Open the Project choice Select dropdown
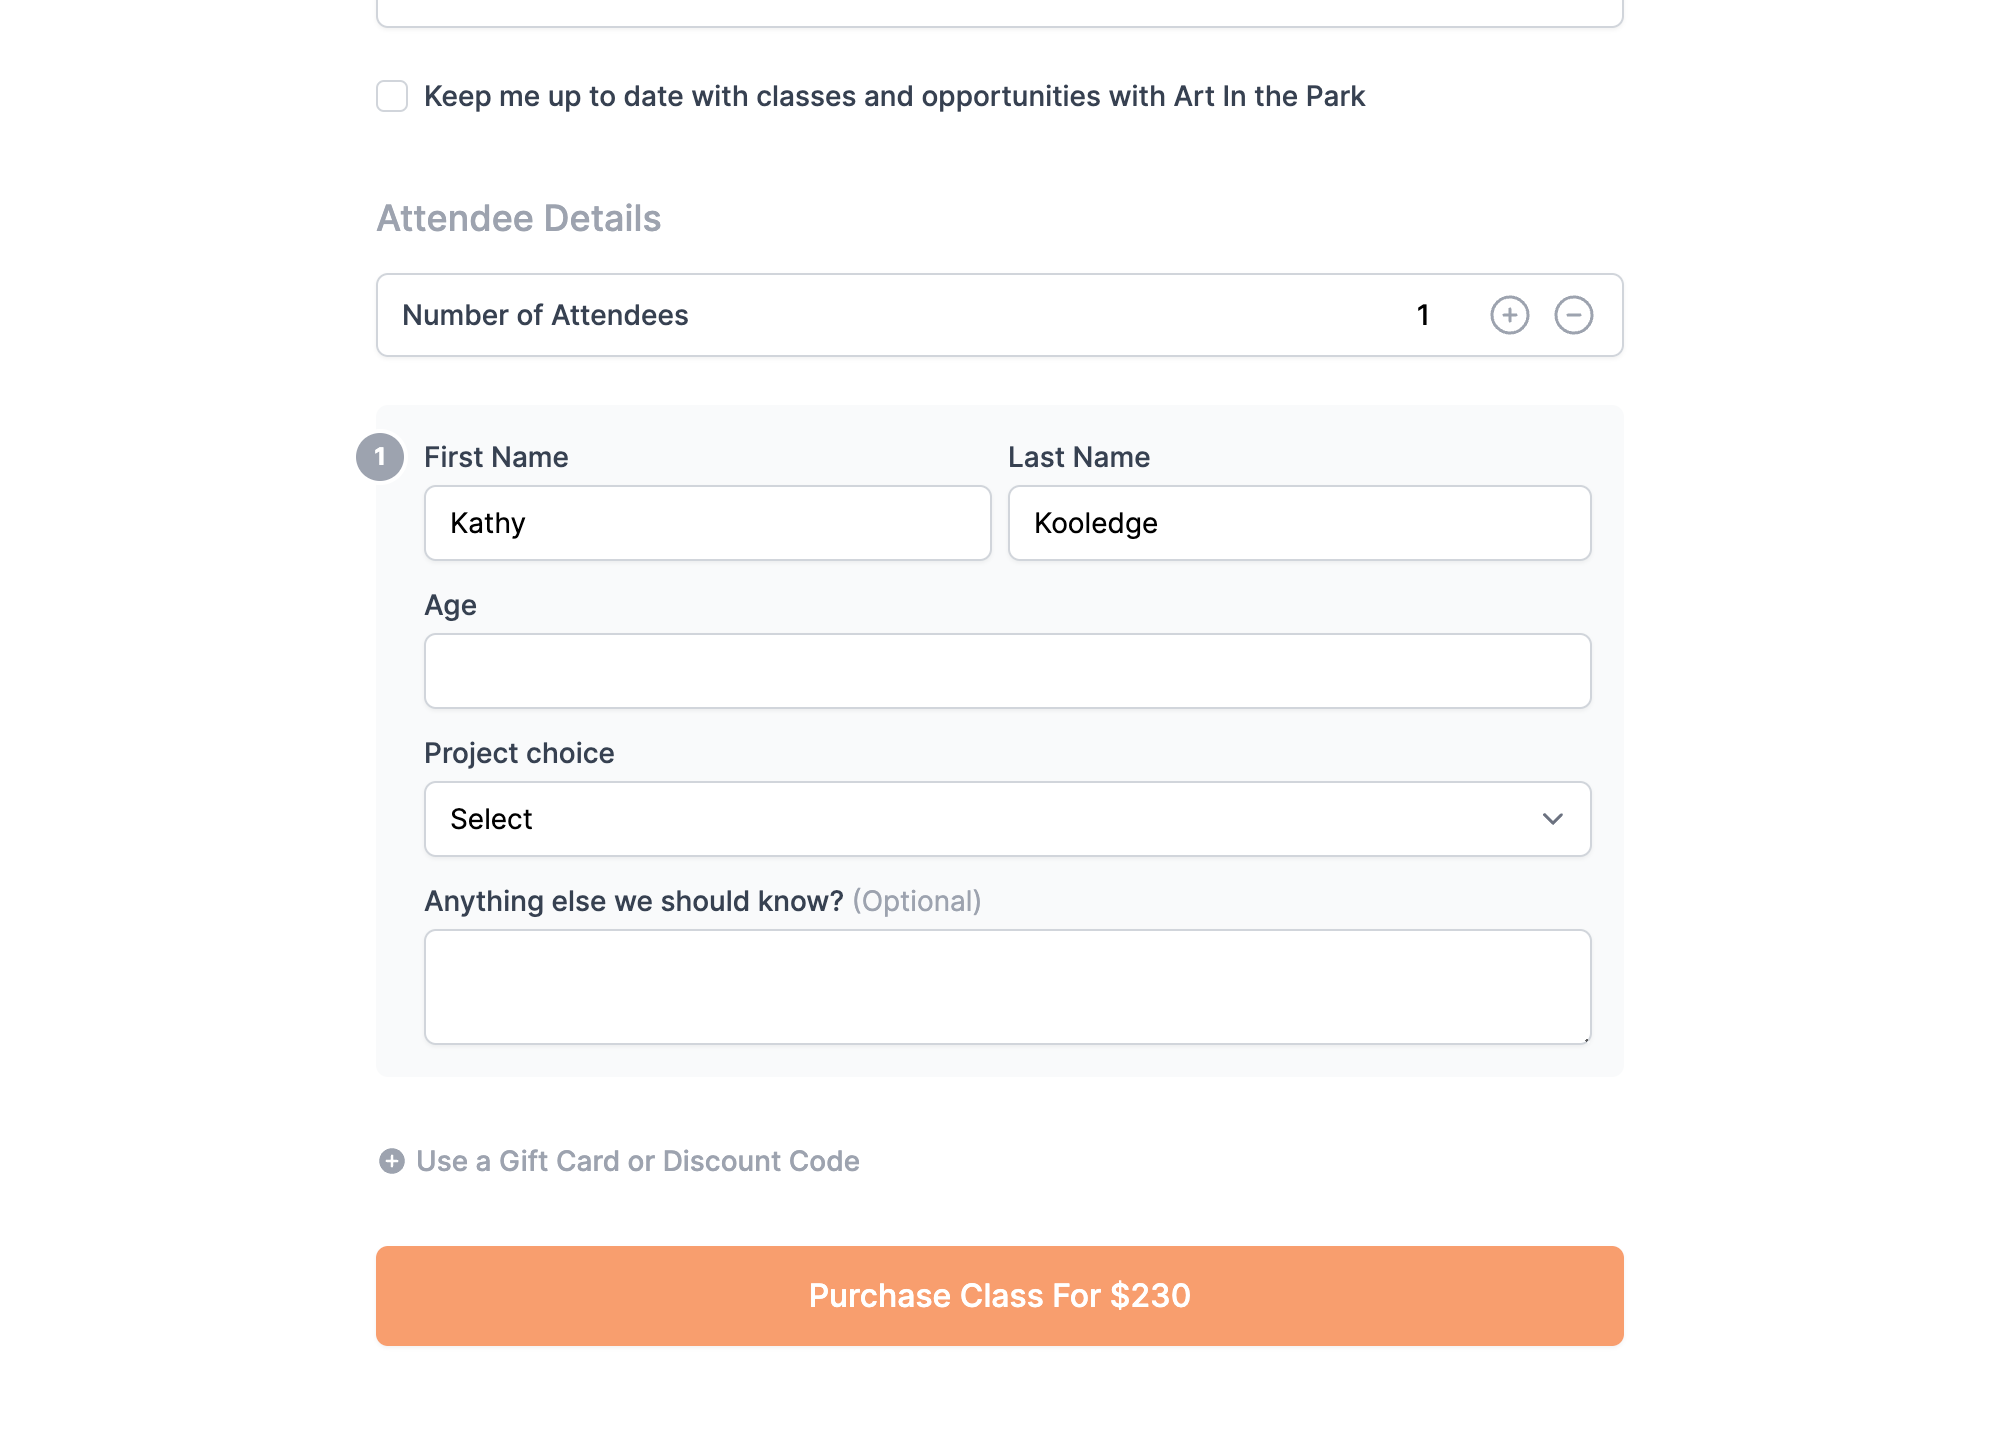Screen dimensions: 2000x1442 click(x=1007, y=819)
